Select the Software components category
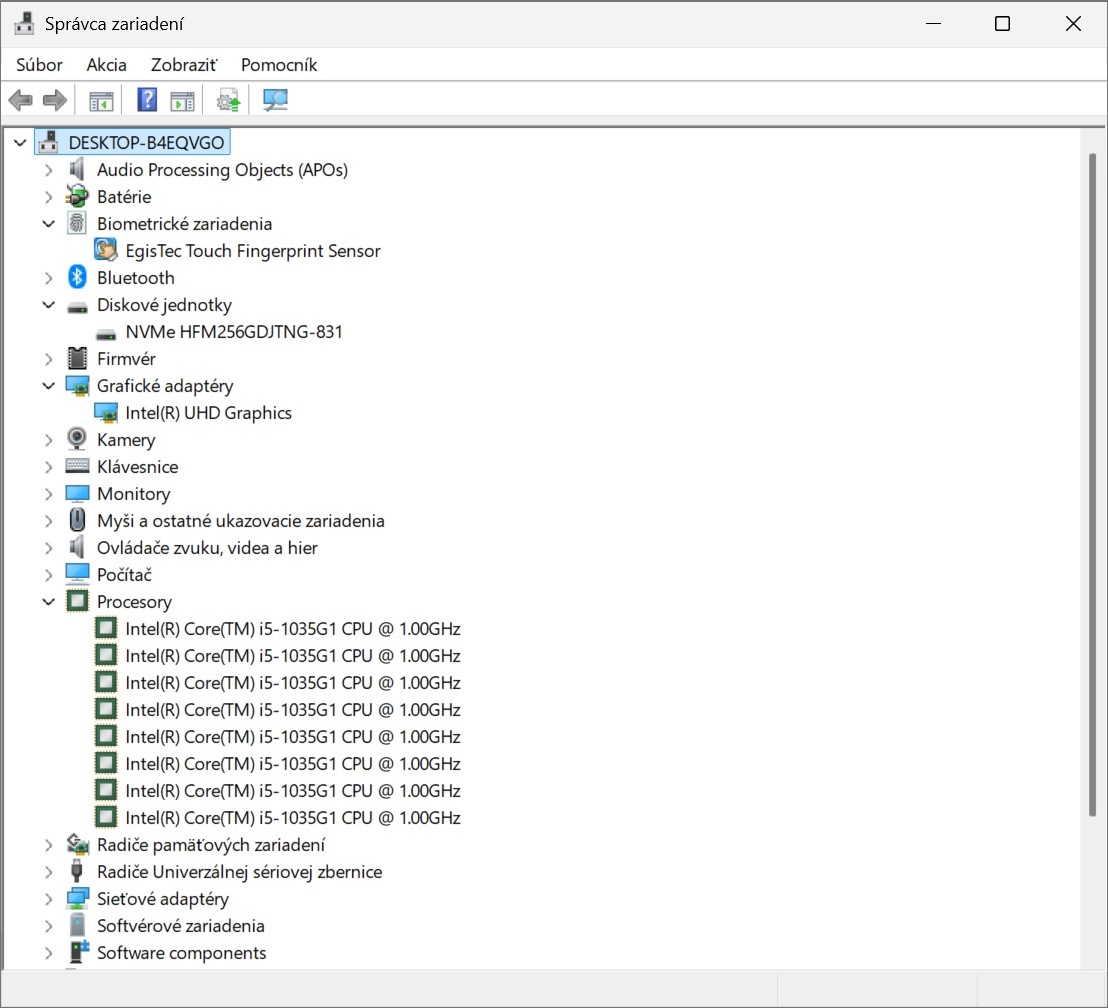Screen dimensions: 1108x1008 (x=182, y=953)
